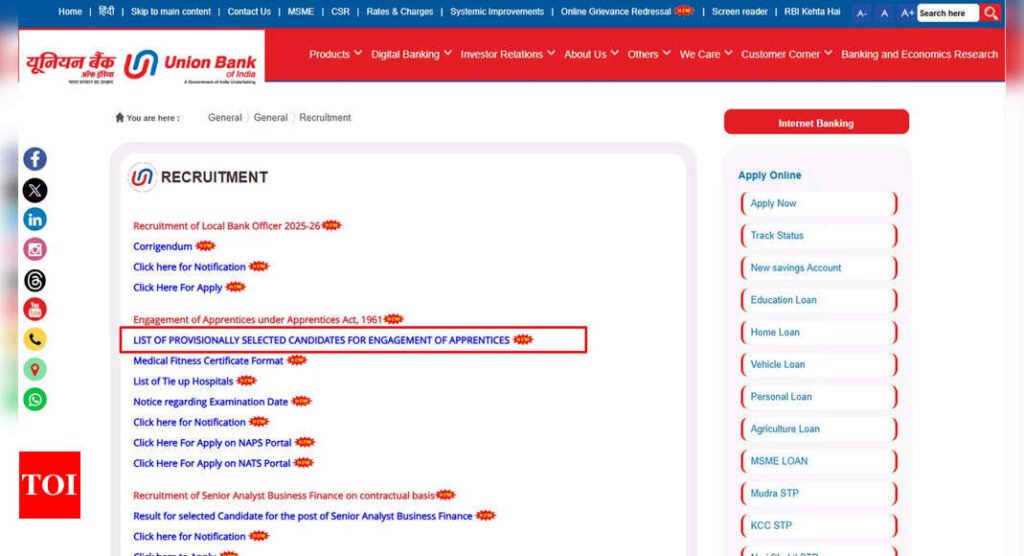Open Engagement of Apprentices under Apprentices Act link

[257, 319]
